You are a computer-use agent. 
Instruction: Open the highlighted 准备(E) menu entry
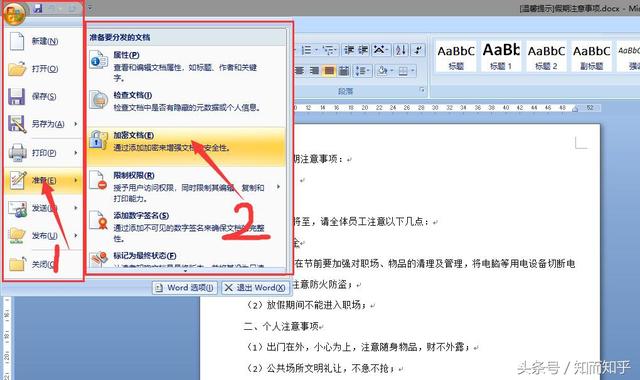(x=43, y=180)
